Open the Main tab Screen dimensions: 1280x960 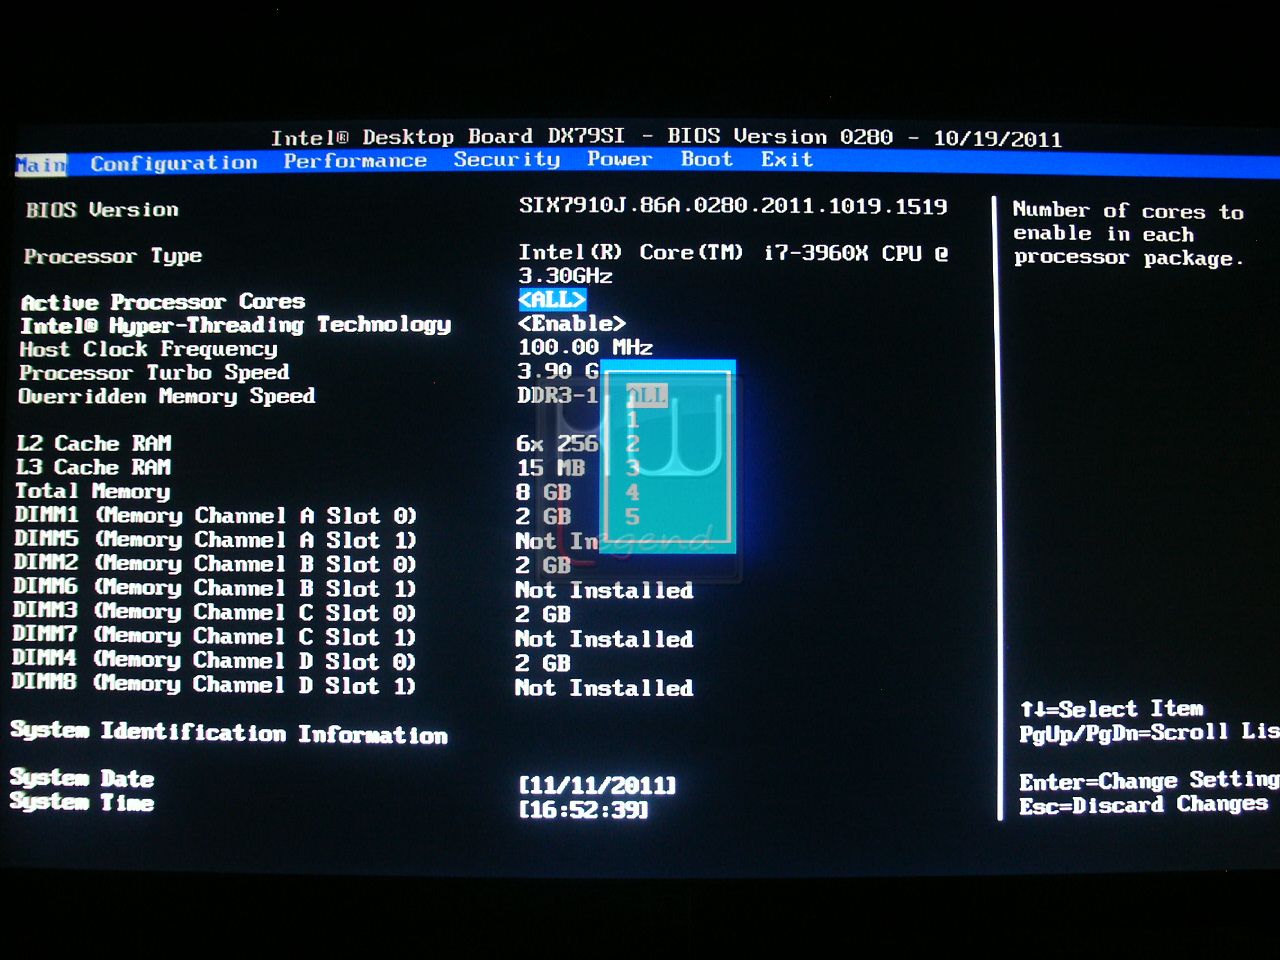[x=41, y=164]
